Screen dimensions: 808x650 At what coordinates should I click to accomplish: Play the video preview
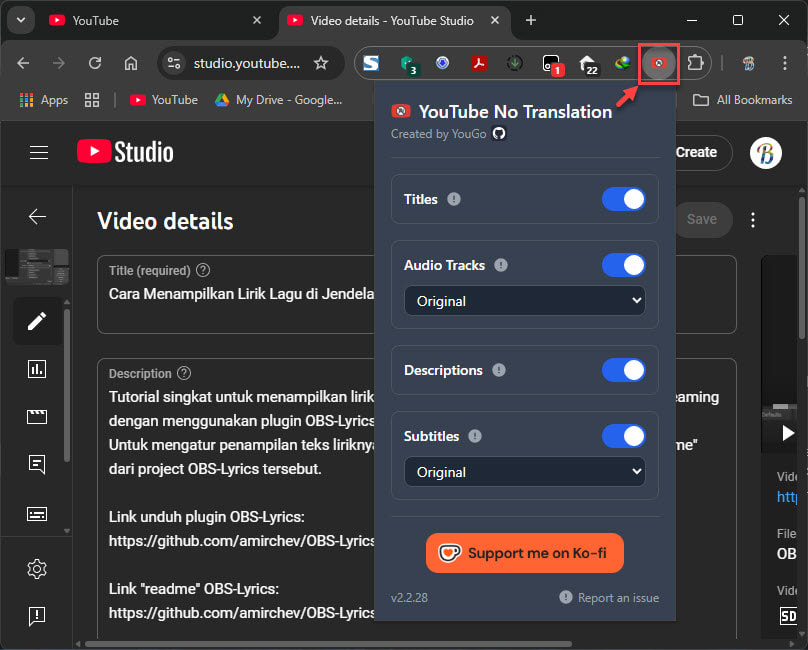[x=788, y=433]
